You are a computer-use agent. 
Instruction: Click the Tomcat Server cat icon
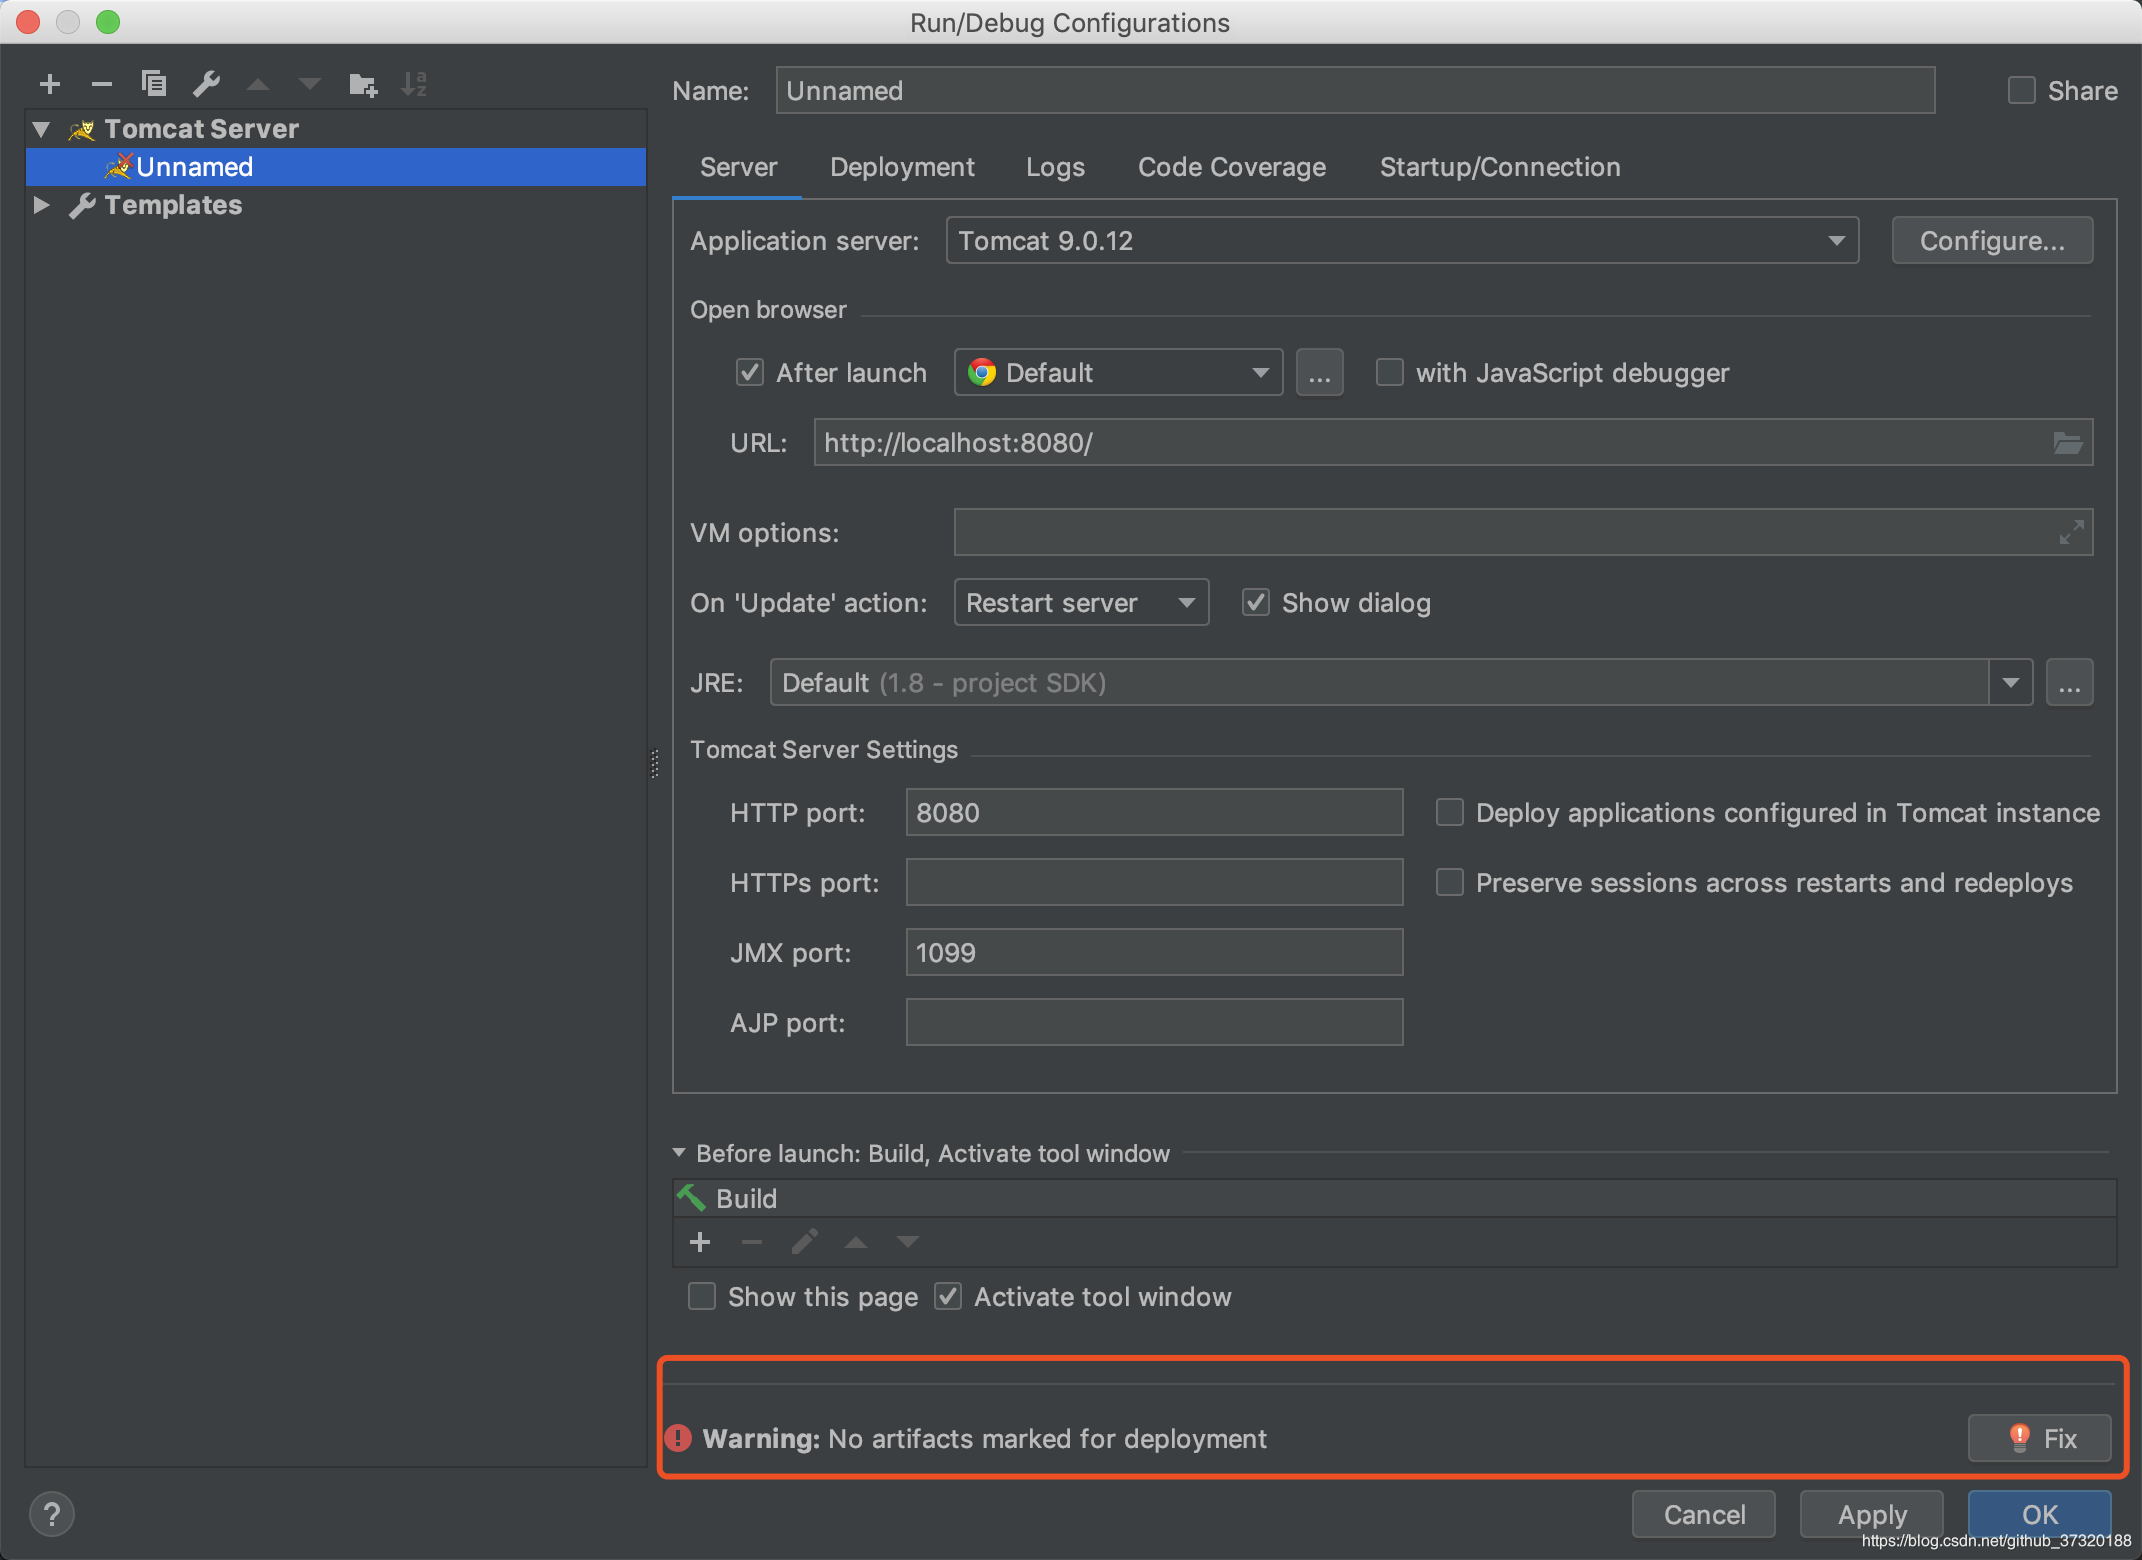[82, 129]
